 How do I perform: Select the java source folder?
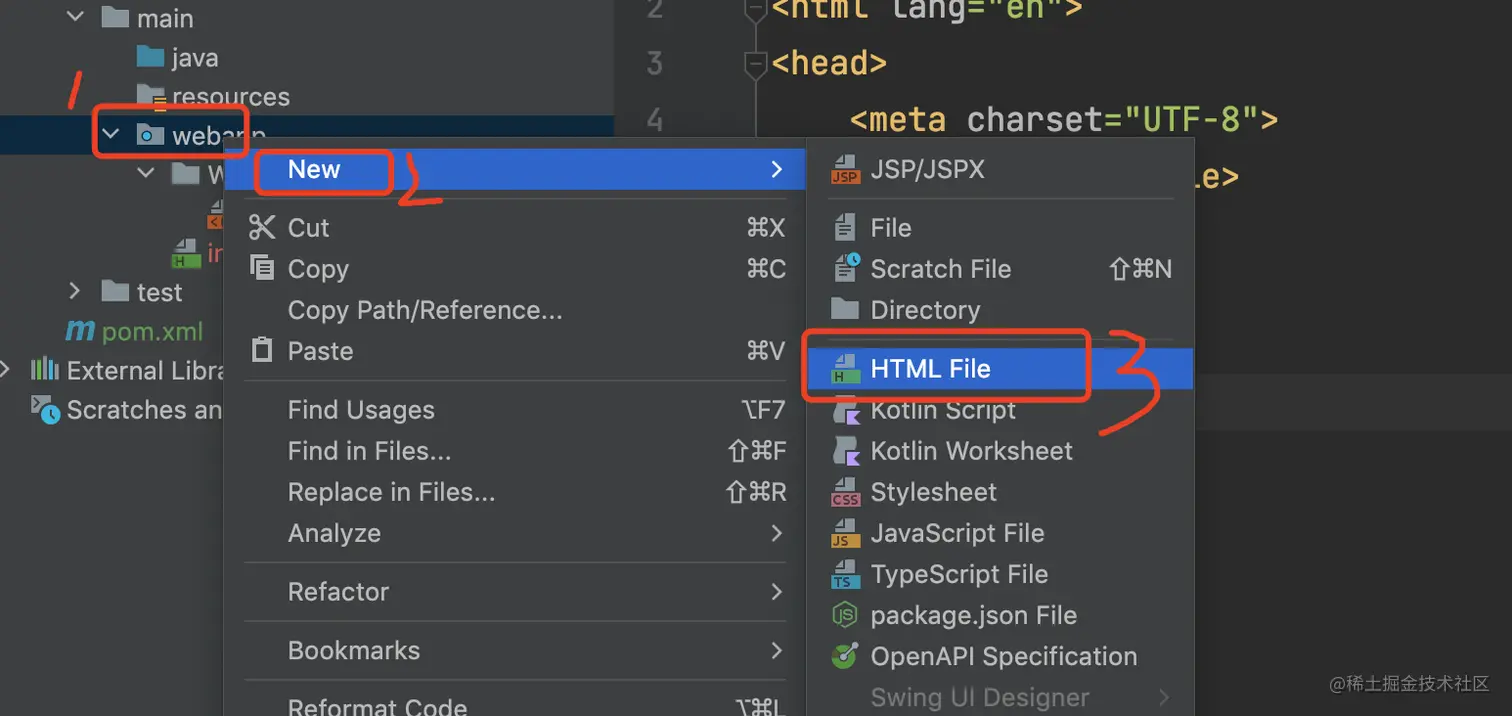click(x=193, y=58)
